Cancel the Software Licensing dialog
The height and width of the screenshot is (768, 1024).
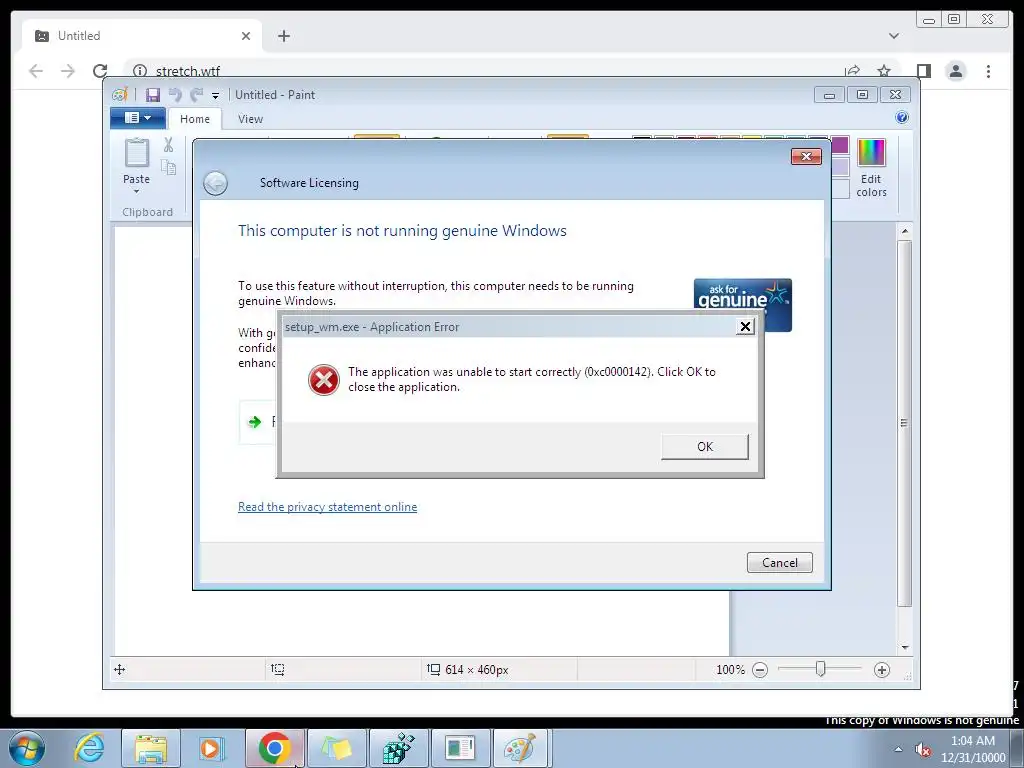pyautogui.click(x=780, y=562)
